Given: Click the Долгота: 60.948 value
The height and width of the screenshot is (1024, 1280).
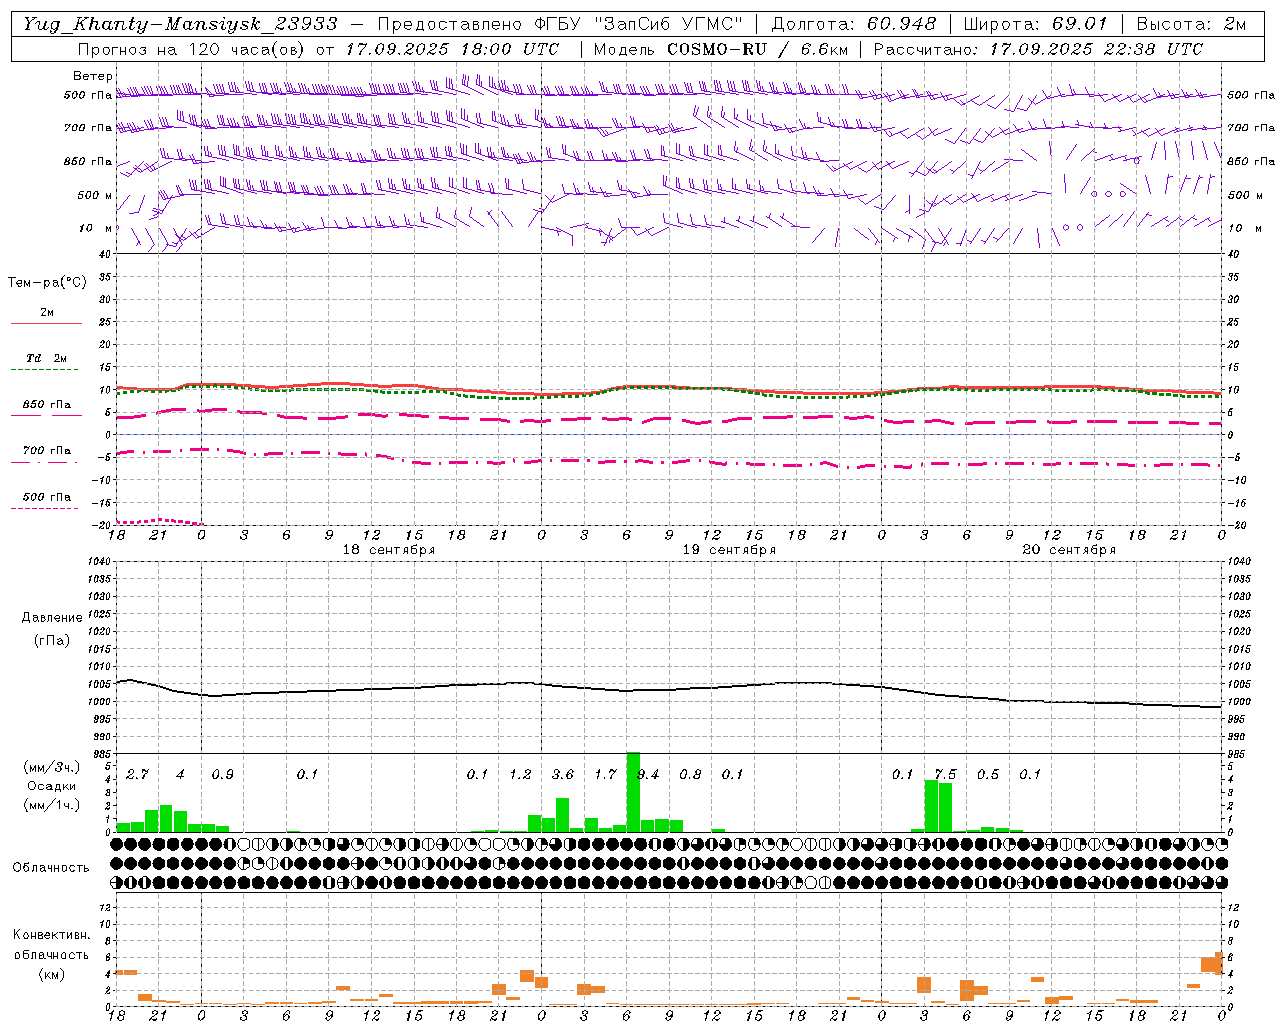Looking at the screenshot, I should click(854, 24).
